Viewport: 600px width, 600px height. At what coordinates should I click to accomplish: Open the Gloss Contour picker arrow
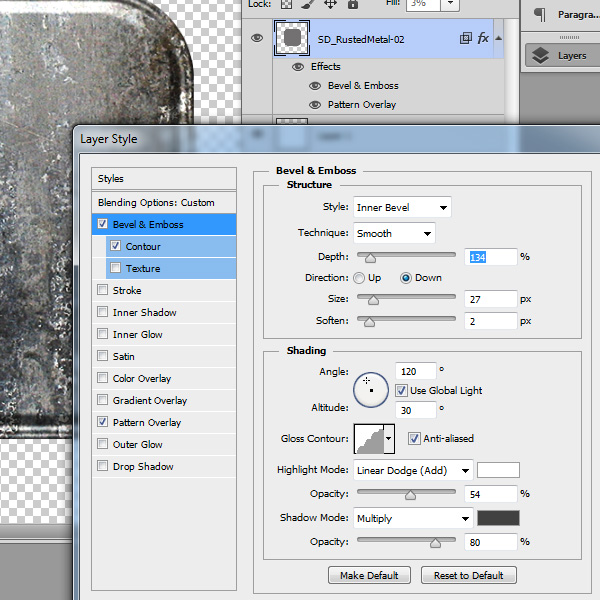pos(389,439)
